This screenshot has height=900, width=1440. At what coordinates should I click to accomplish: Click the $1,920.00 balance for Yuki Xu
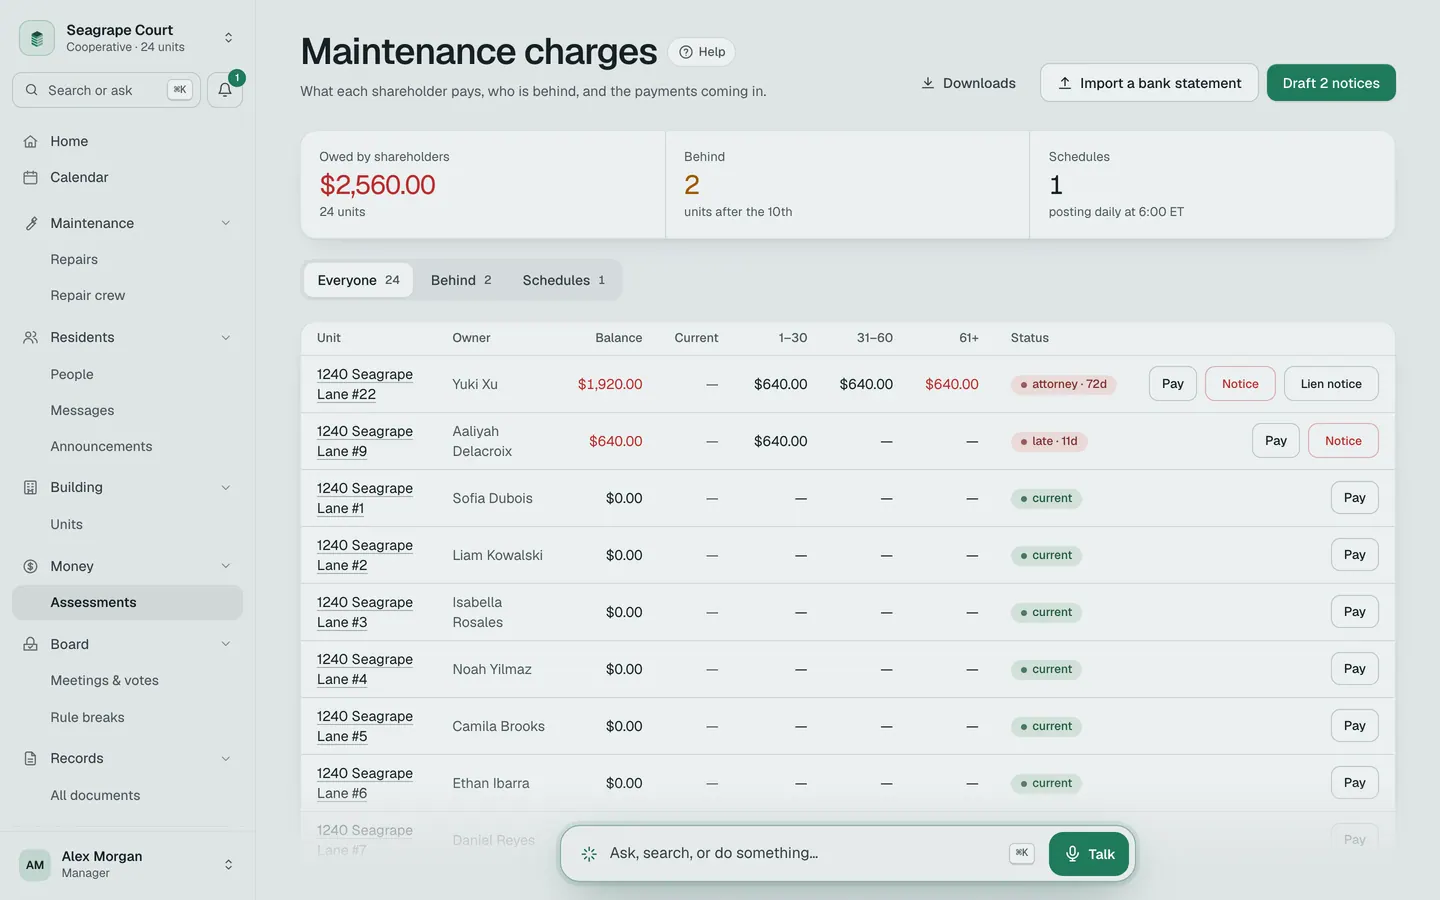[610, 384]
